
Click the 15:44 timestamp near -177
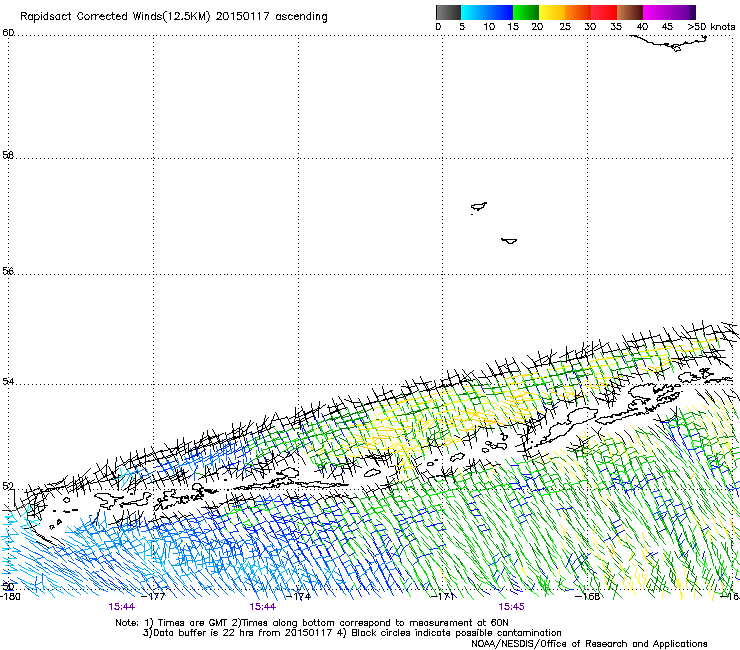121,607
